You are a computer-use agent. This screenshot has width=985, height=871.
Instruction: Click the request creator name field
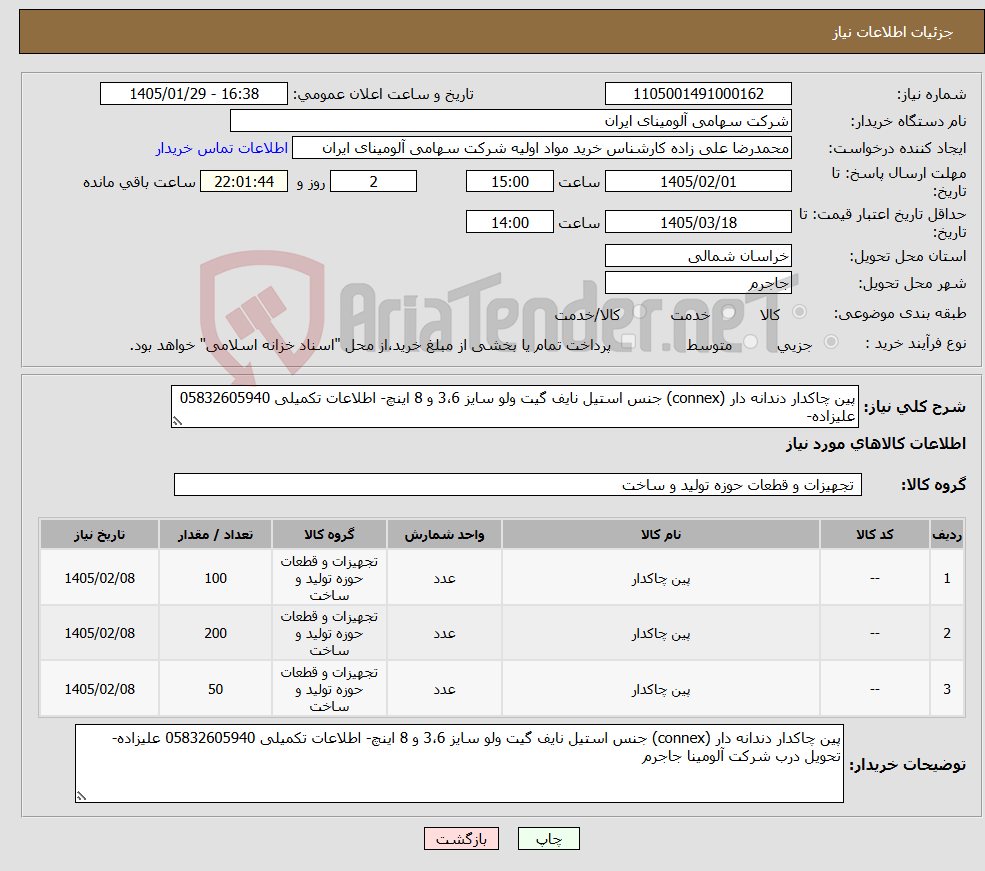[x=541, y=148]
